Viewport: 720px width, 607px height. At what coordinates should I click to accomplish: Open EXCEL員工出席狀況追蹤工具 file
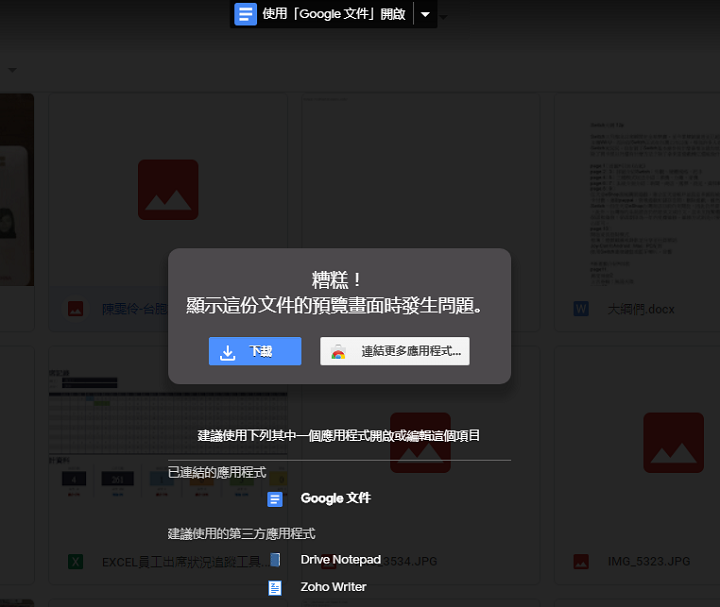click(x=186, y=562)
